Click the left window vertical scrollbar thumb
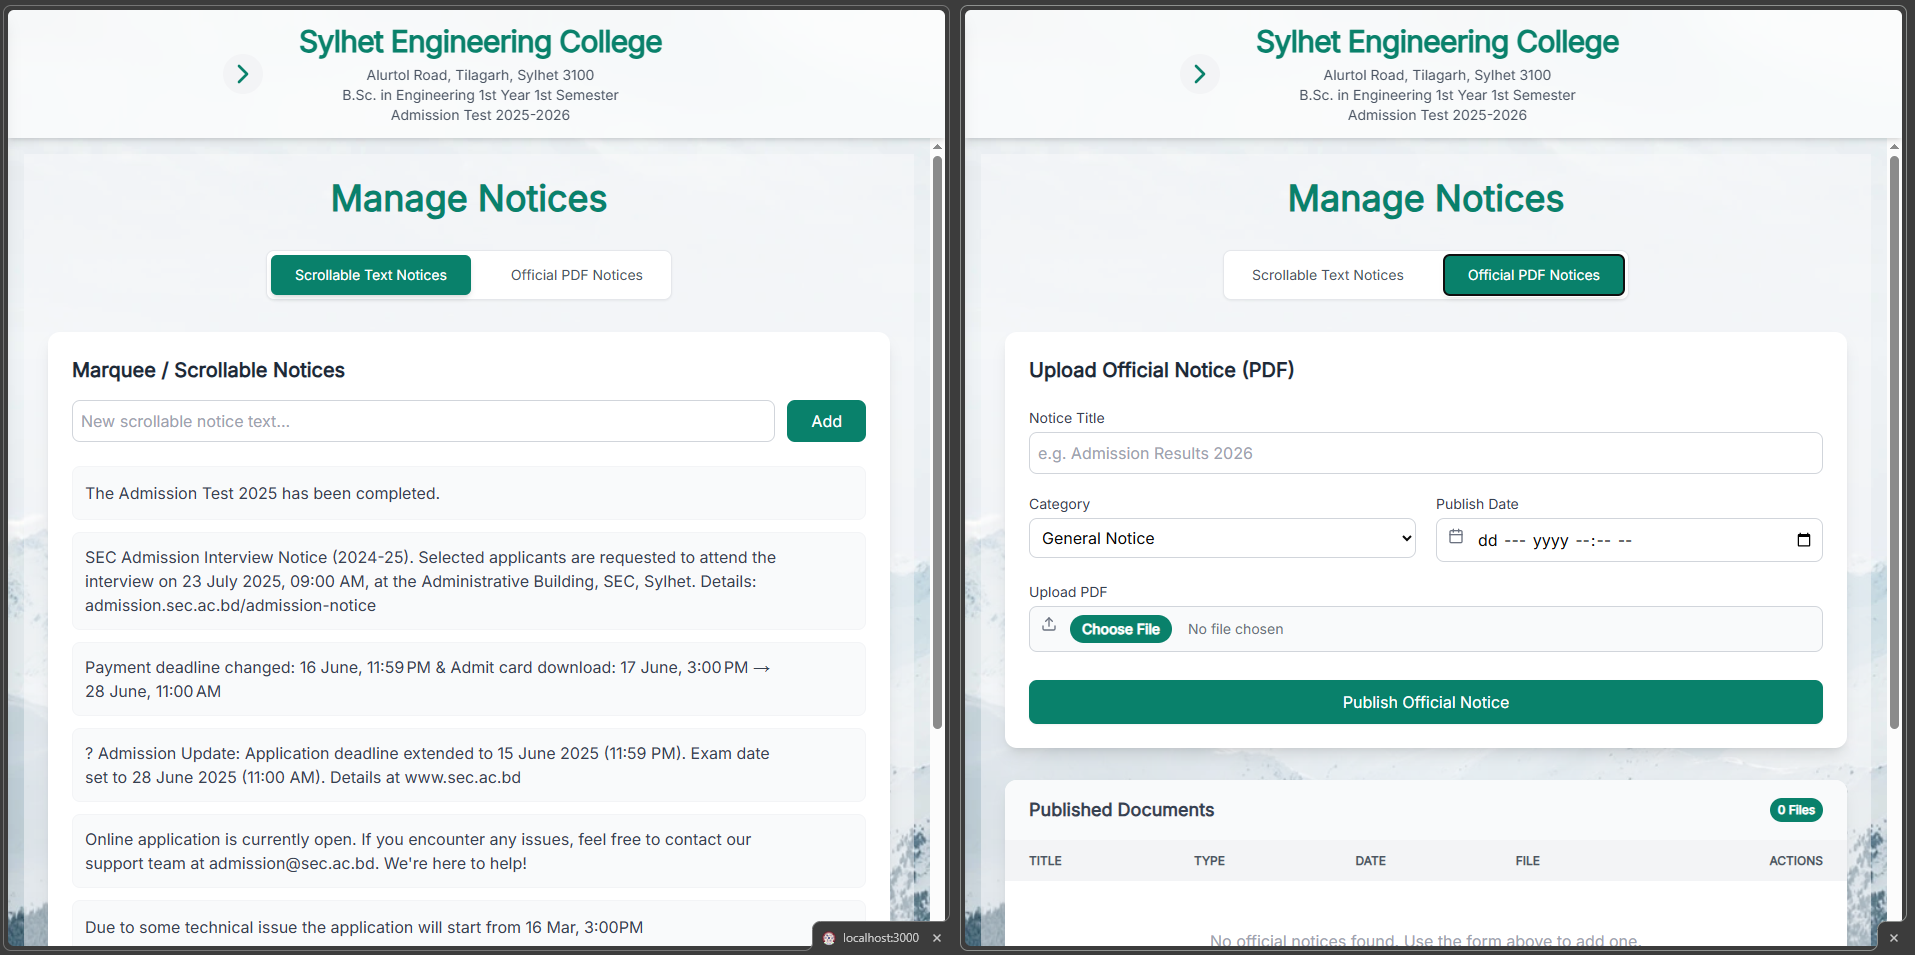The height and width of the screenshot is (955, 1915). click(937, 440)
